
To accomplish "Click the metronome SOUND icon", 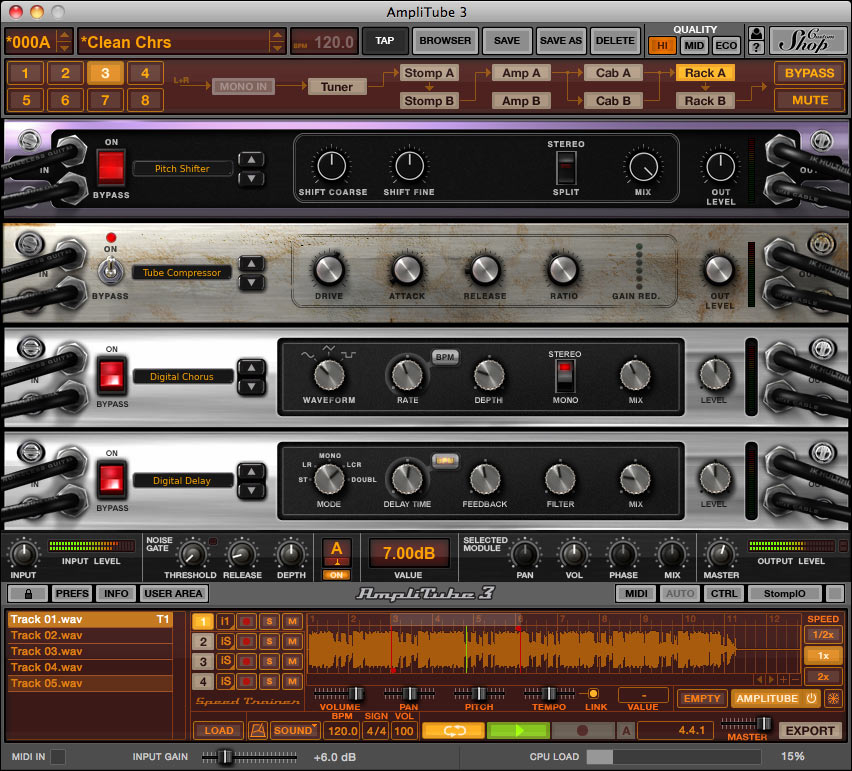I will click(x=294, y=731).
